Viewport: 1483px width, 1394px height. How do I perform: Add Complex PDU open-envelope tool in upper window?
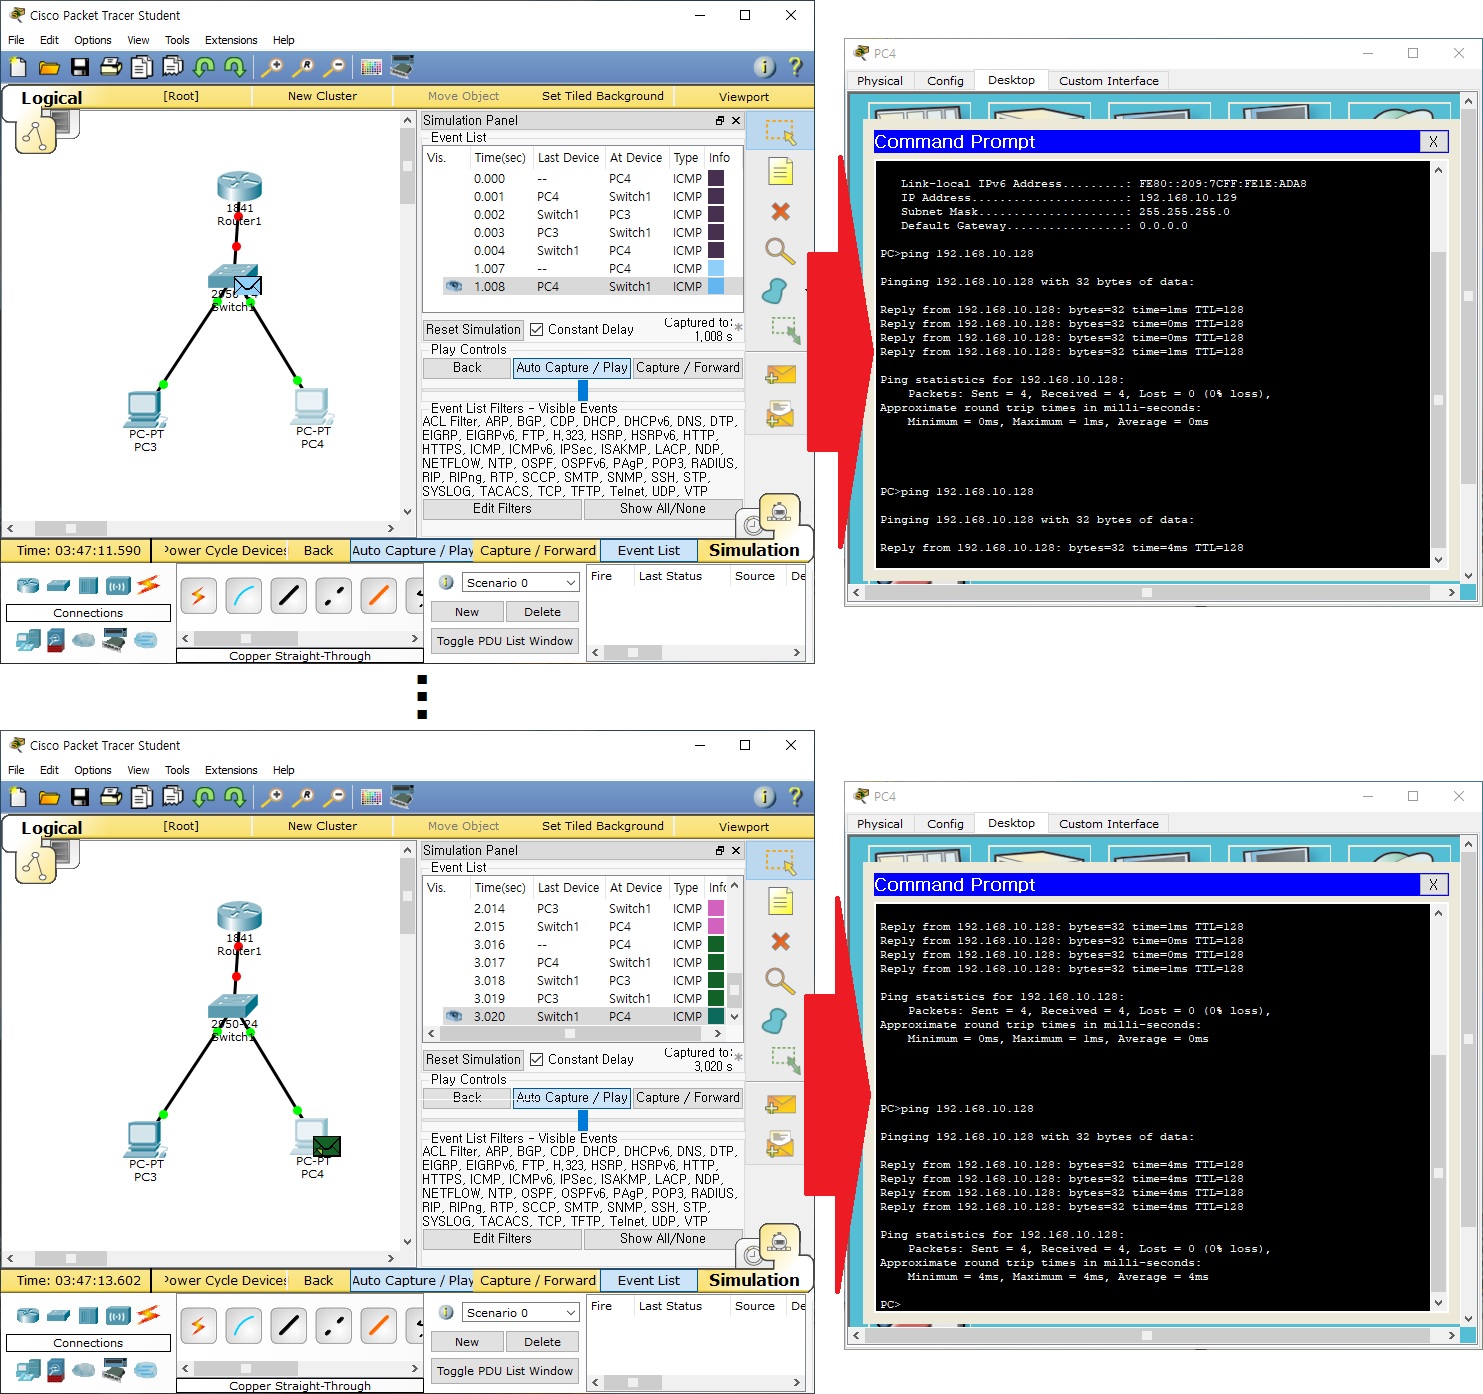pyautogui.click(x=780, y=414)
